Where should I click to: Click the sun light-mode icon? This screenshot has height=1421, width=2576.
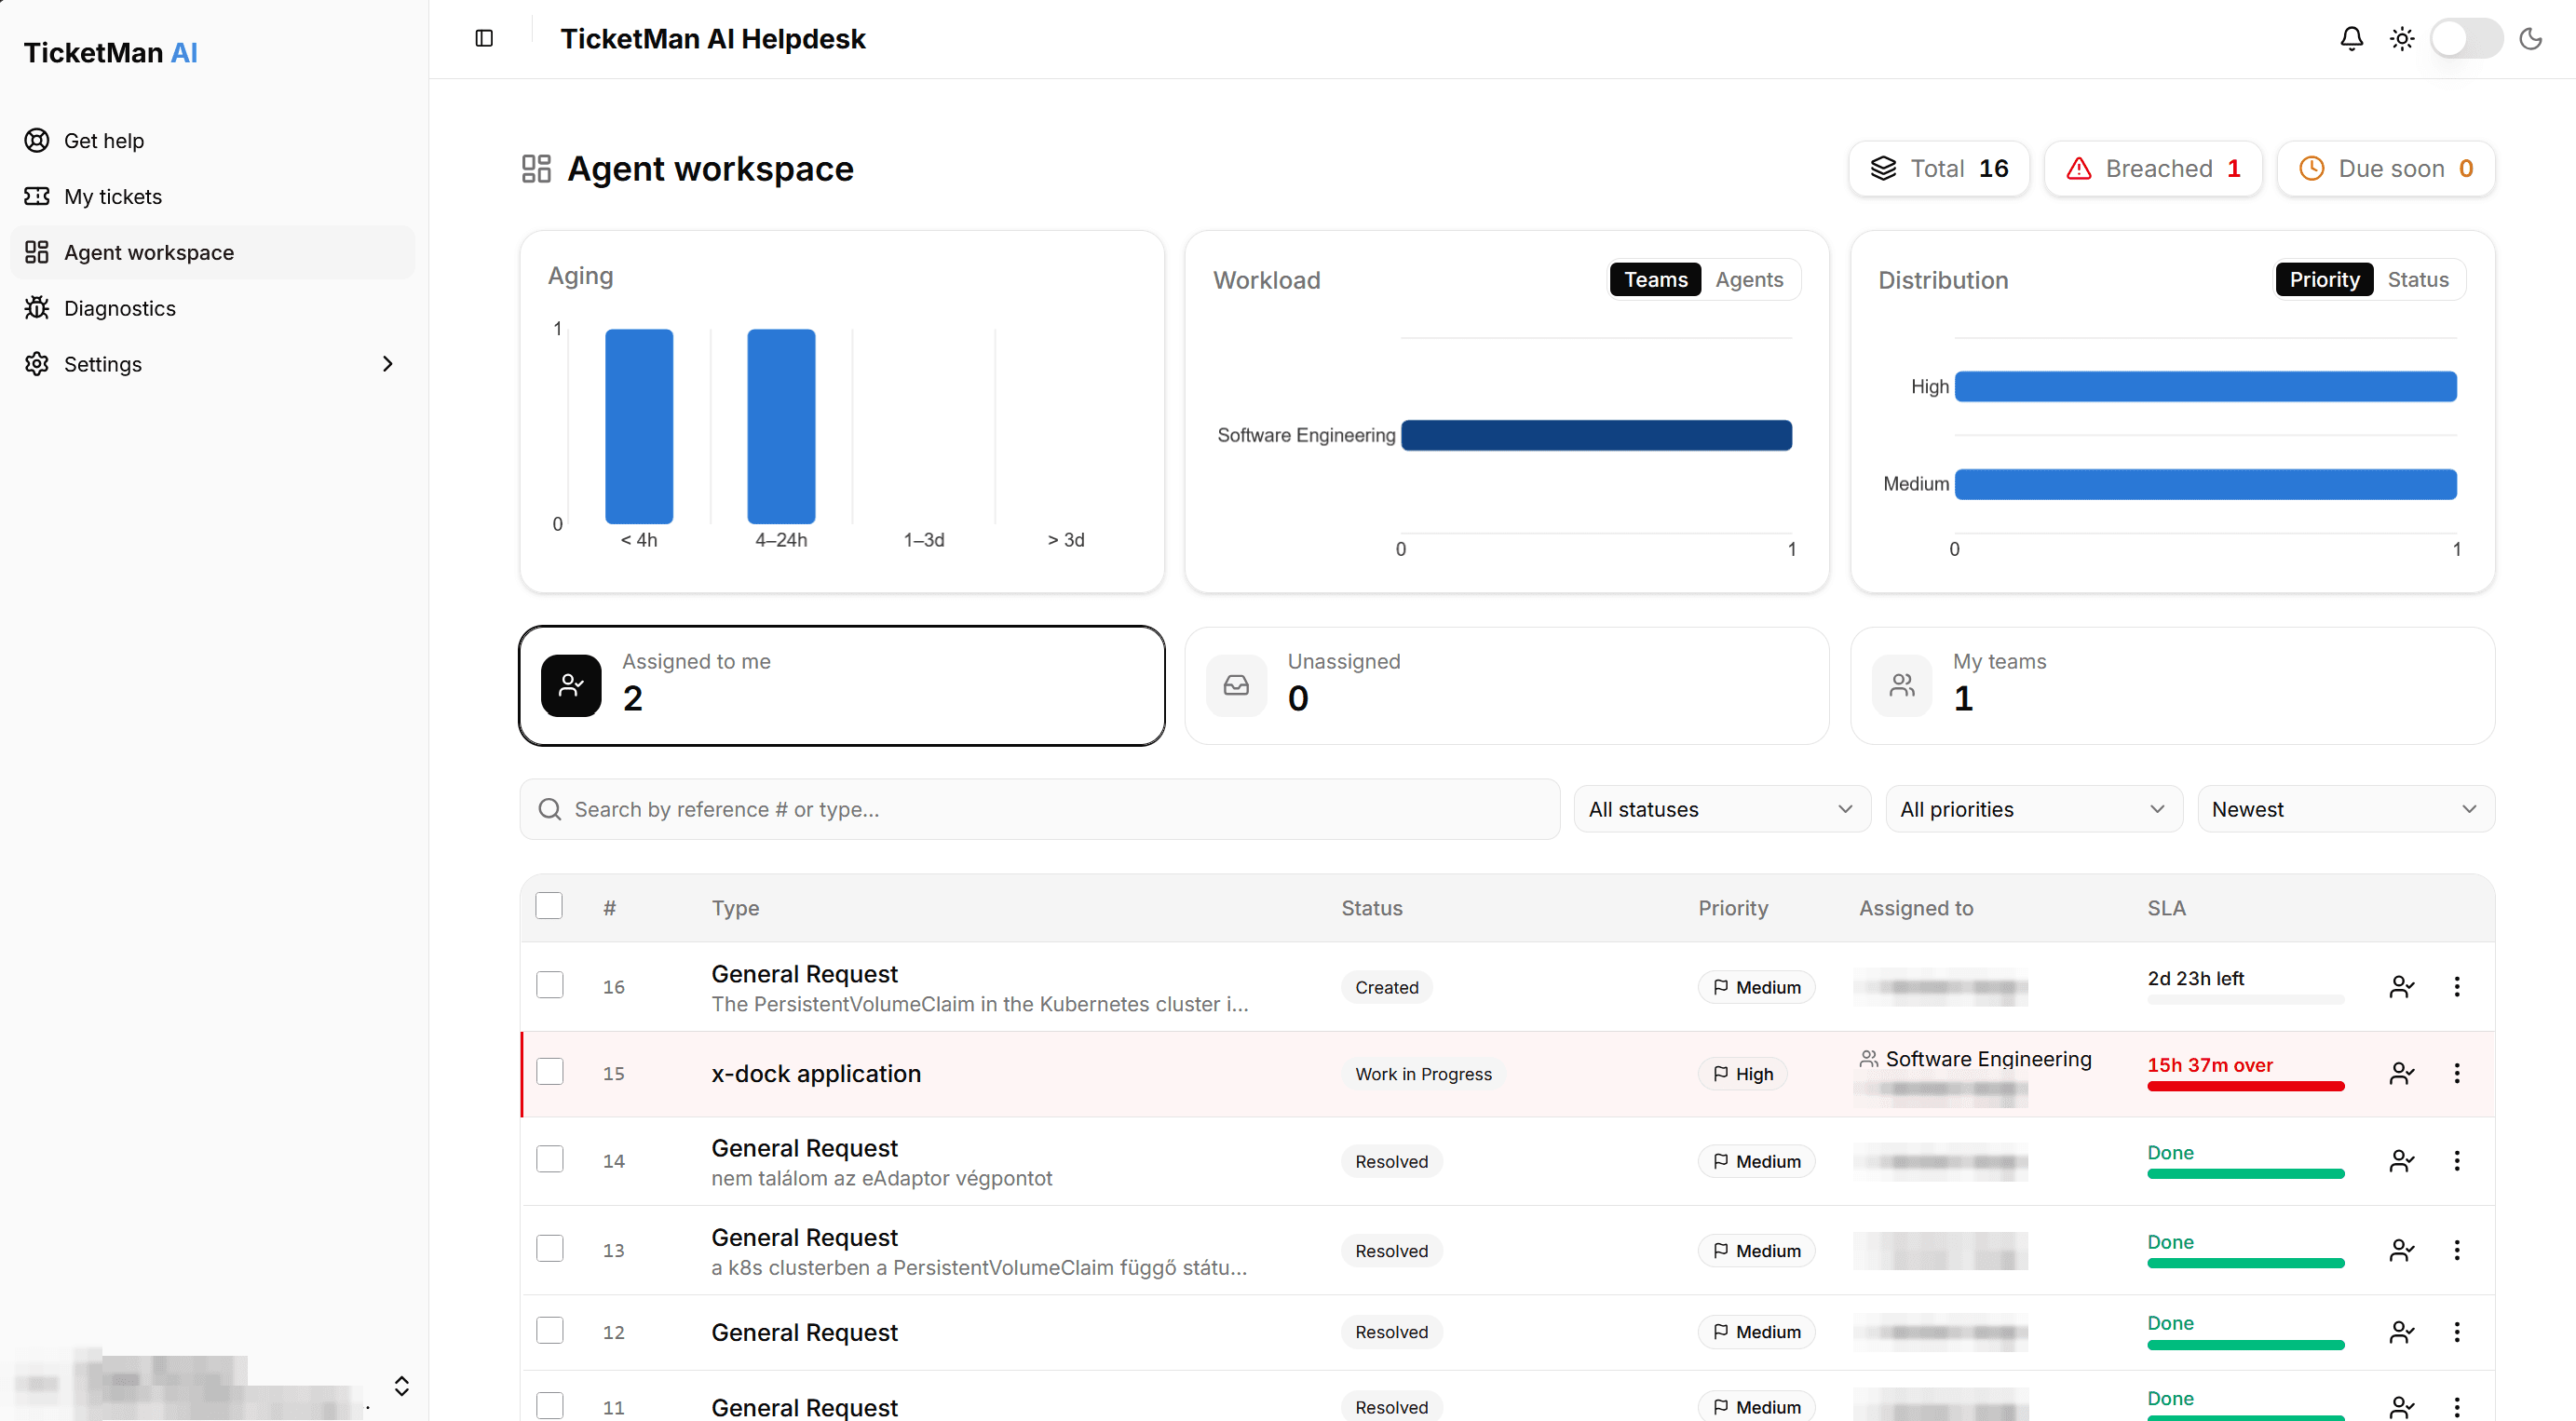pyautogui.click(x=2401, y=38)
